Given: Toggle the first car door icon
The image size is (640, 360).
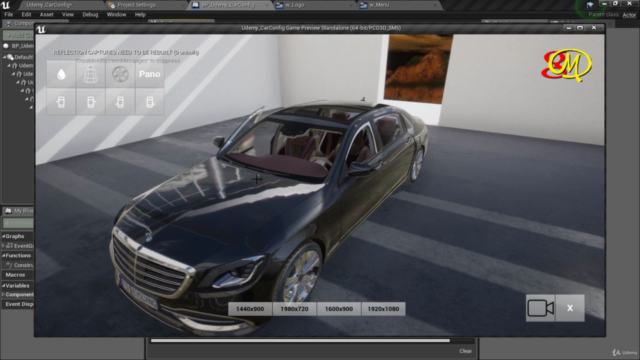Looking at the screenshot, I should 61,102.
